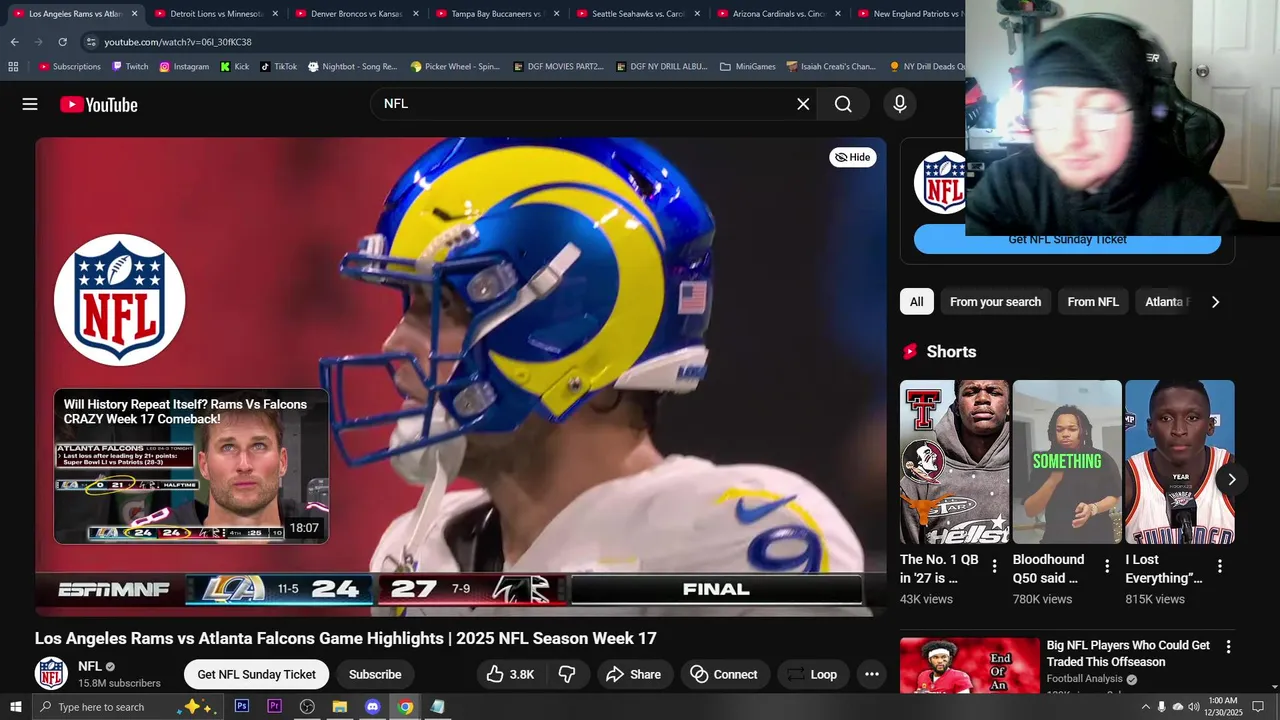Switch to Detroit Lions vs Minnesota tab

point(216,14)
